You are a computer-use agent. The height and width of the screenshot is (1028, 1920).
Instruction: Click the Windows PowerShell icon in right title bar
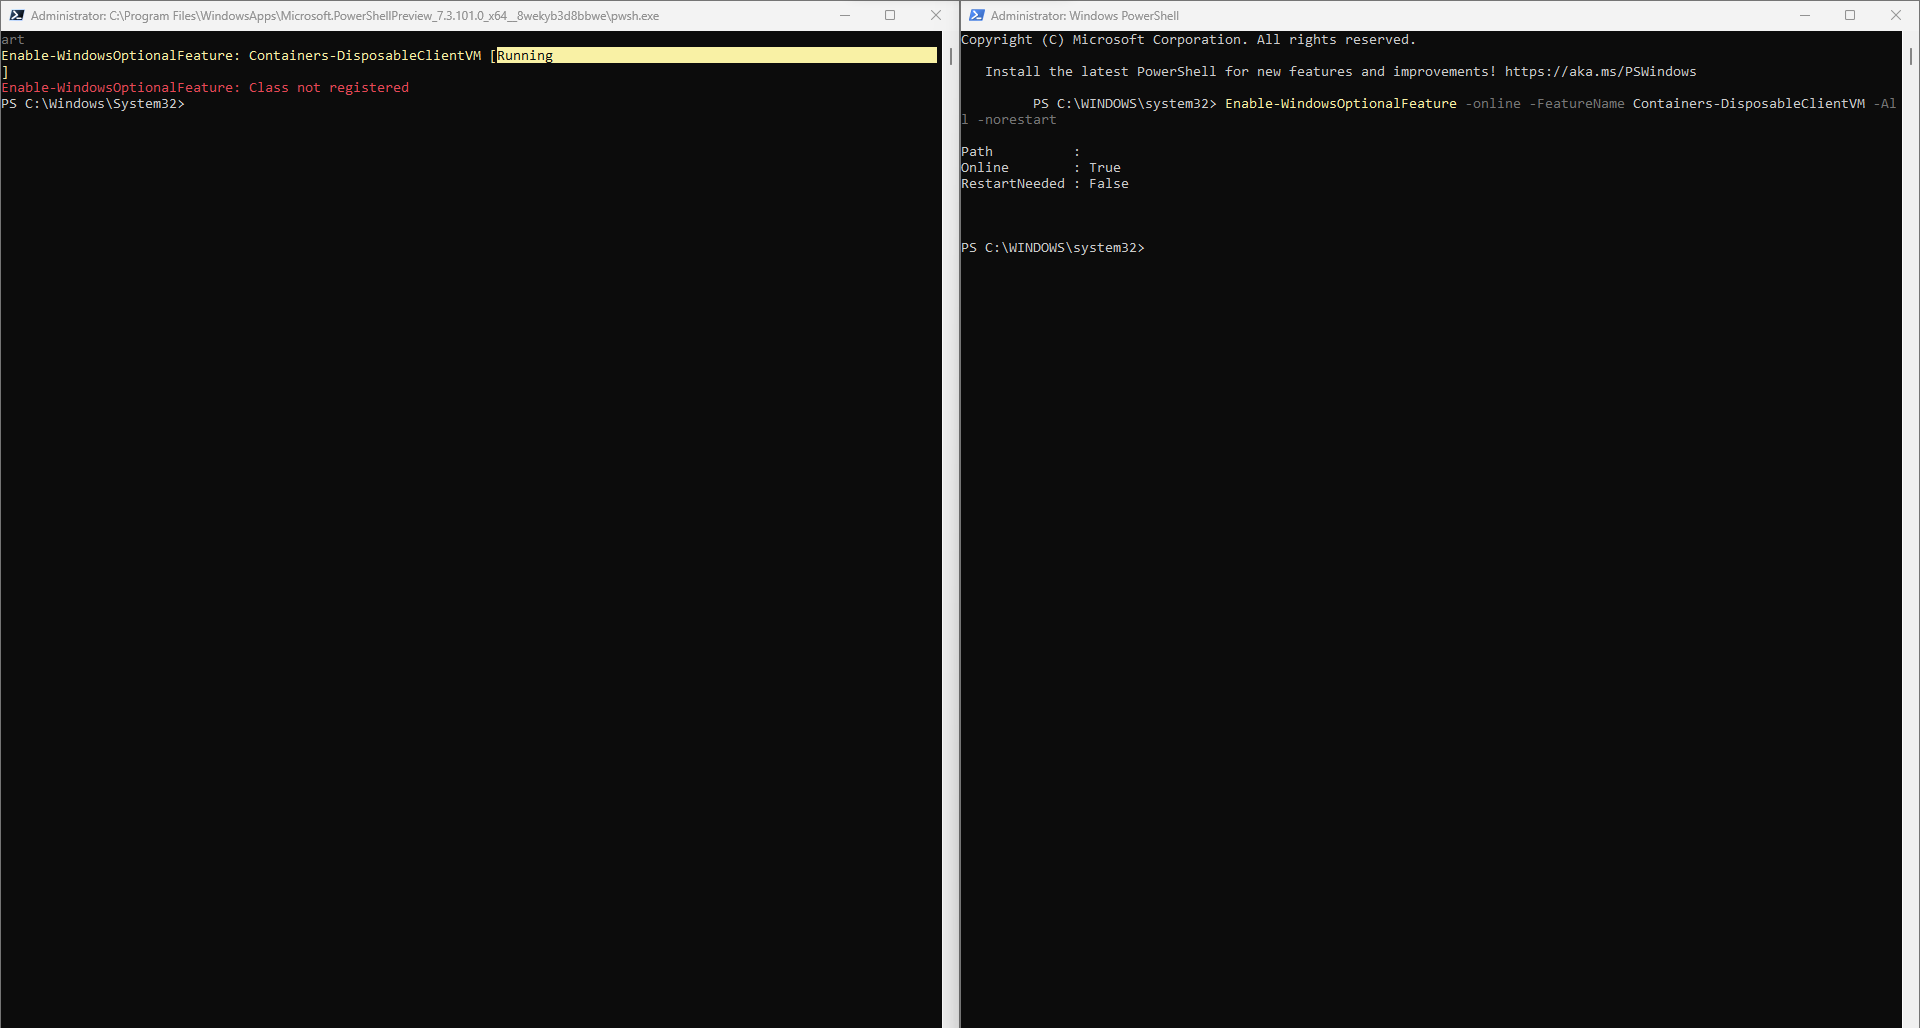976,15
